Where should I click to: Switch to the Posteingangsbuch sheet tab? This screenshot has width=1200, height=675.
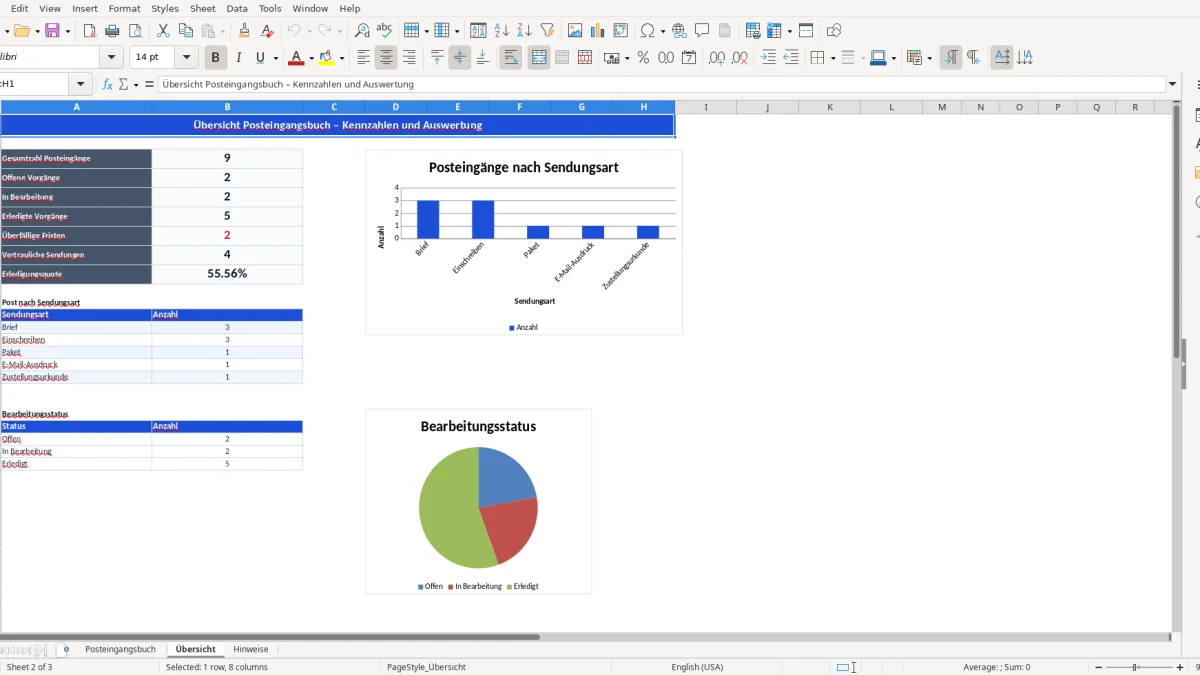click(x=121, y=649)
